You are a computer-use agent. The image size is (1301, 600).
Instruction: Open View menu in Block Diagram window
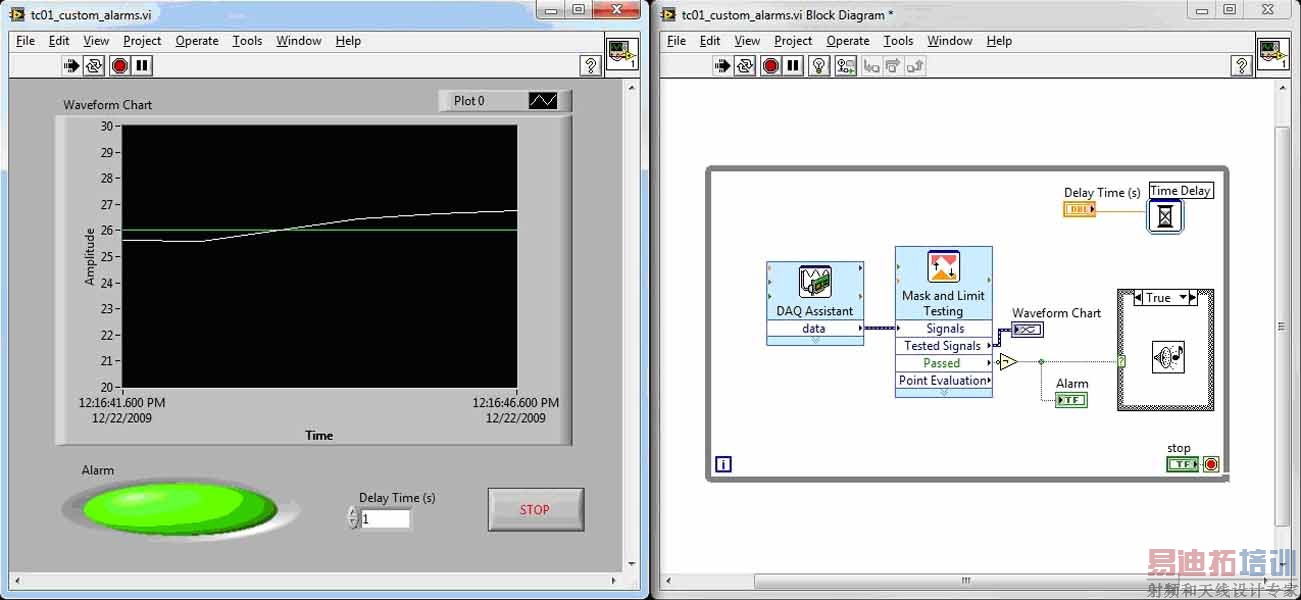(x=747, y=41)
